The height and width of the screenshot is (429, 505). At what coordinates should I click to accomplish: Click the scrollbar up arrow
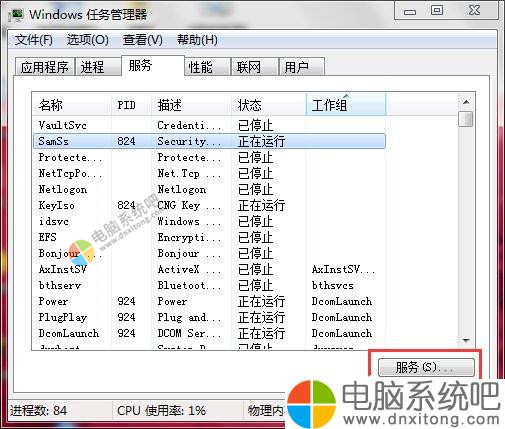[x=466, y=102]
